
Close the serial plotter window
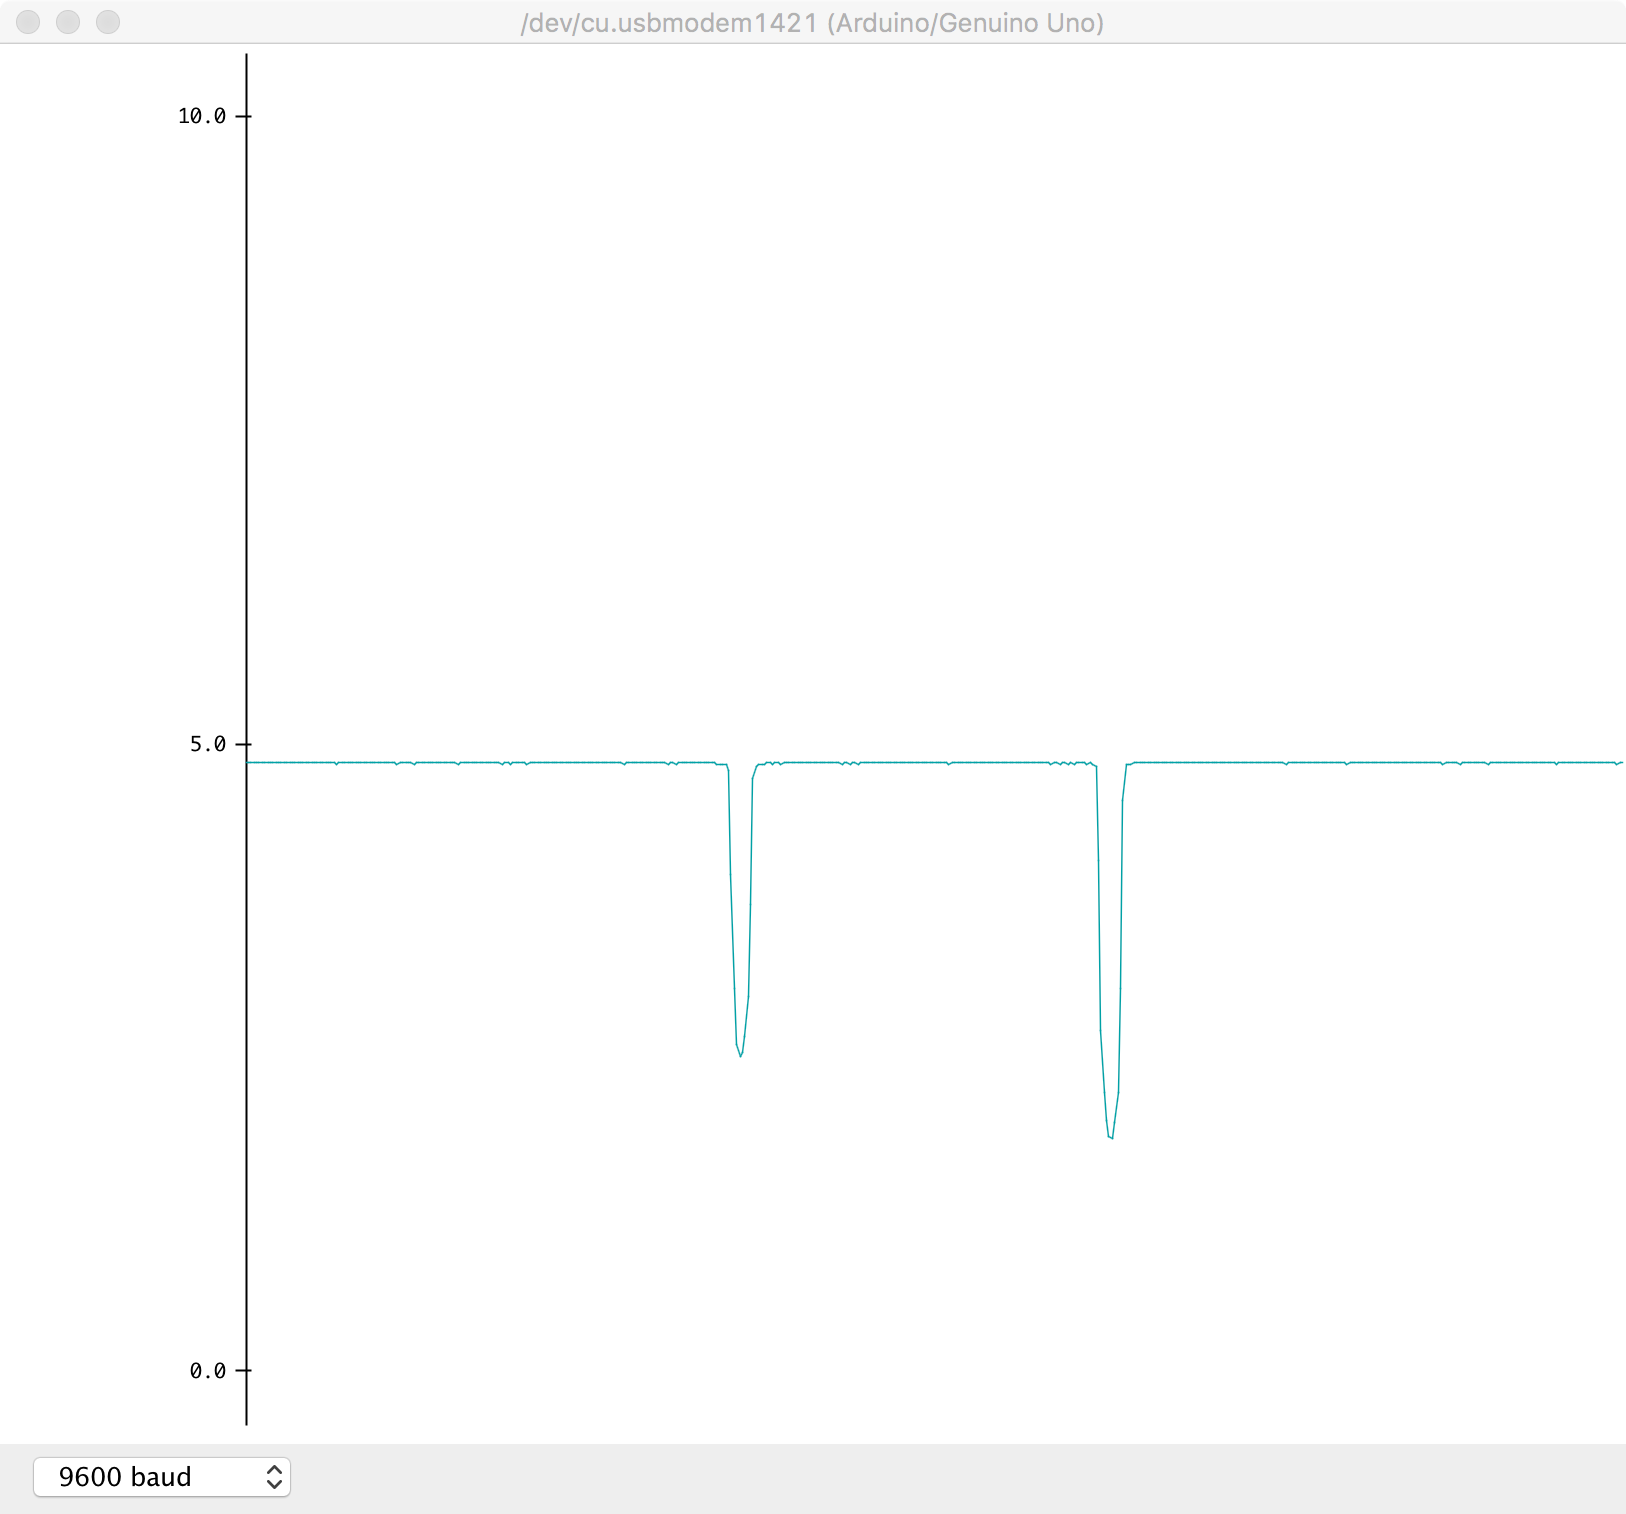[x=28, y=22]
